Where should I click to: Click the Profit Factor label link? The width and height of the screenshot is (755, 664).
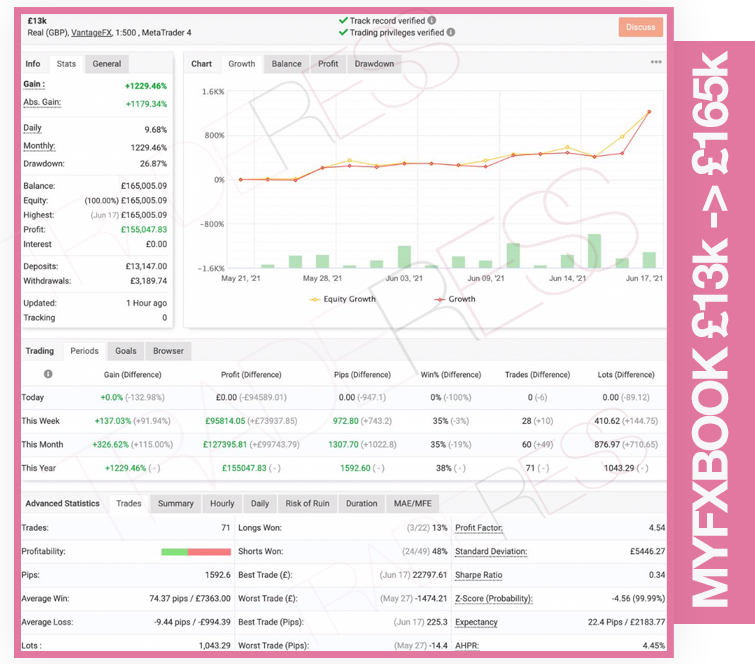tap(479, 528)
